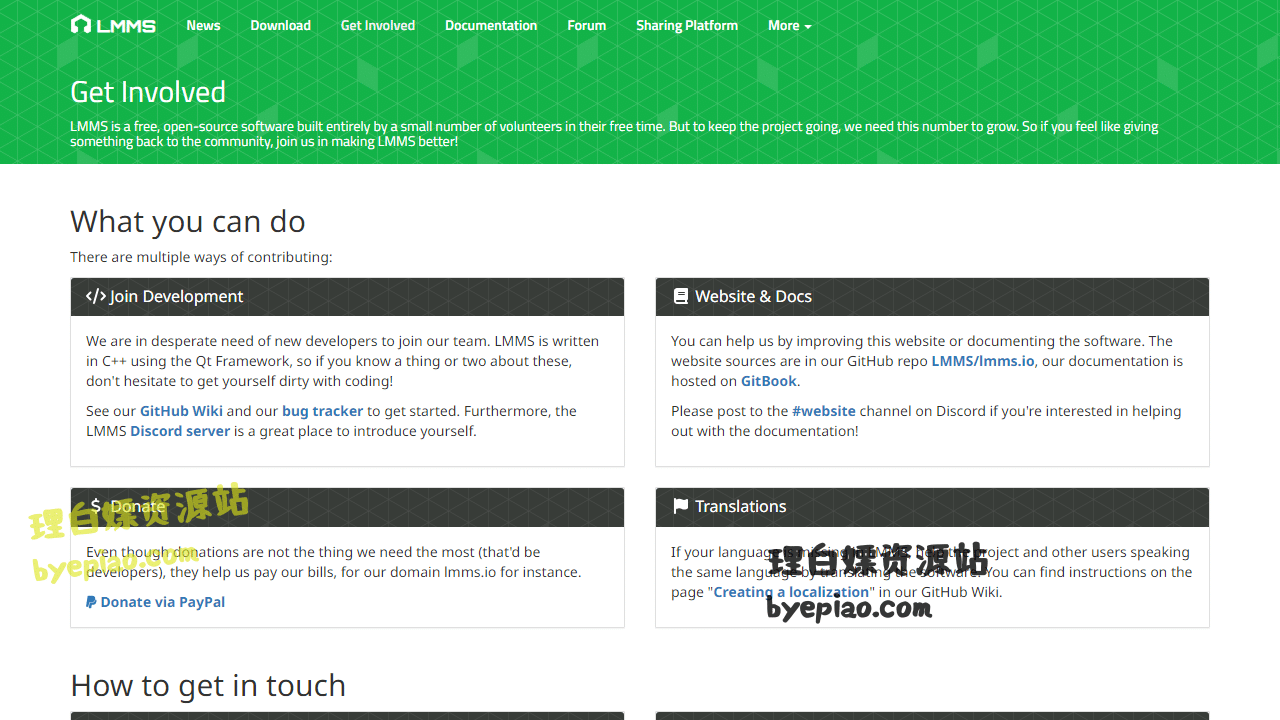This screenshot has height=720, width=1280.
Task: Click the #website channel link
Action: (824, 411)
